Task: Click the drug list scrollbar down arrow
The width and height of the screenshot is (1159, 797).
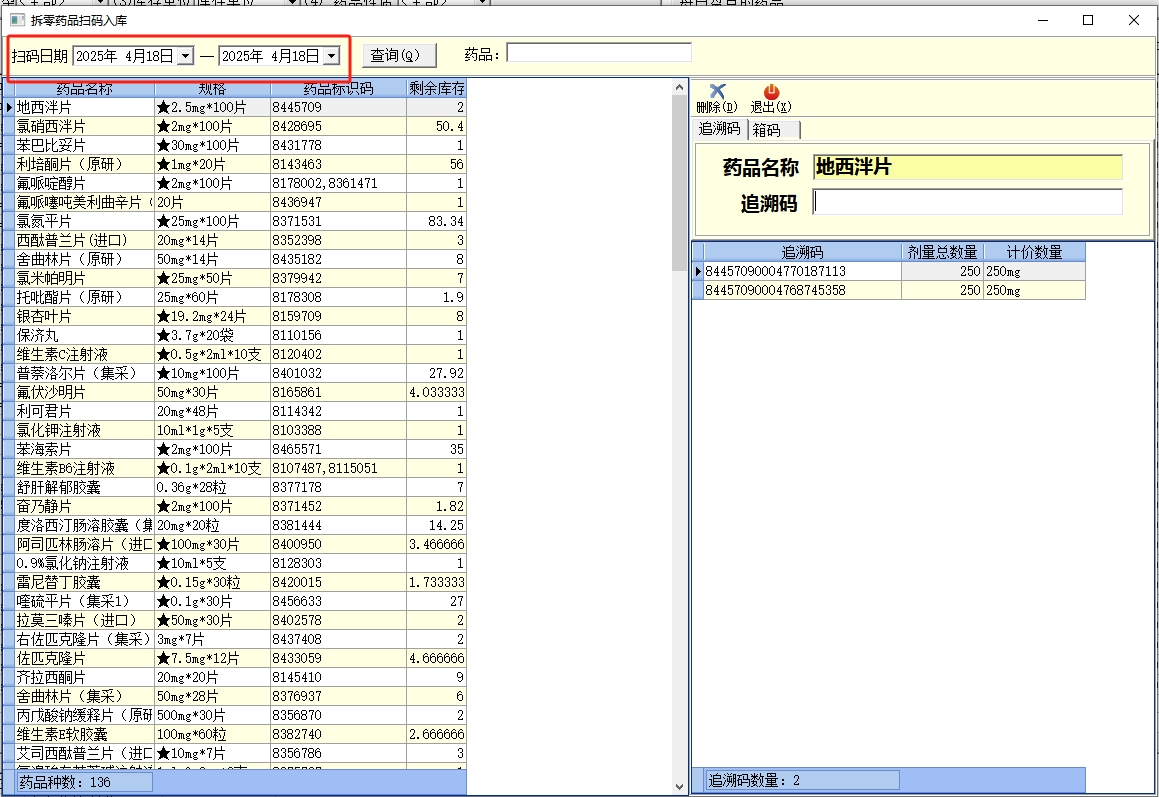Action: pyautogui.click(x=679, y=787)
